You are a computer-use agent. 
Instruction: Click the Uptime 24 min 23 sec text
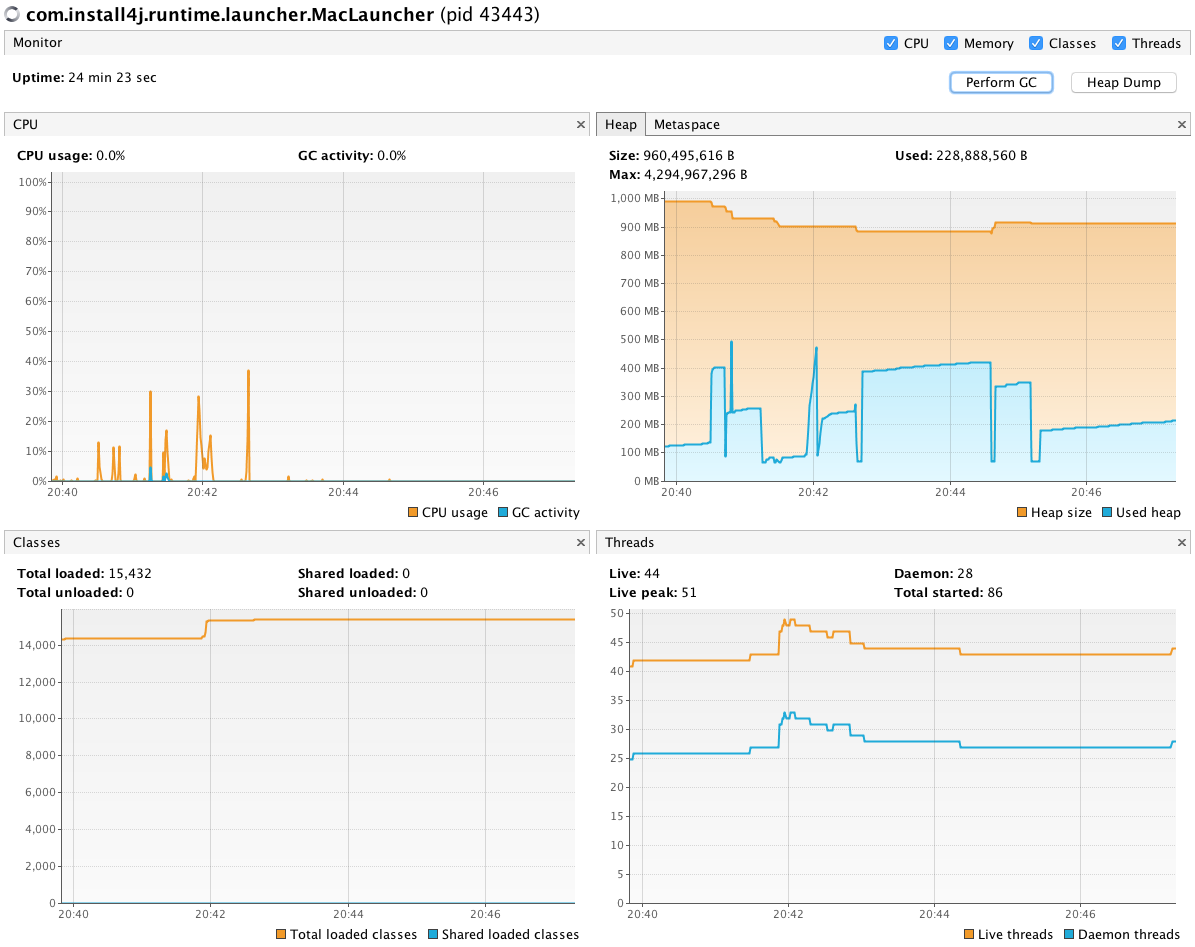point(85,78)
